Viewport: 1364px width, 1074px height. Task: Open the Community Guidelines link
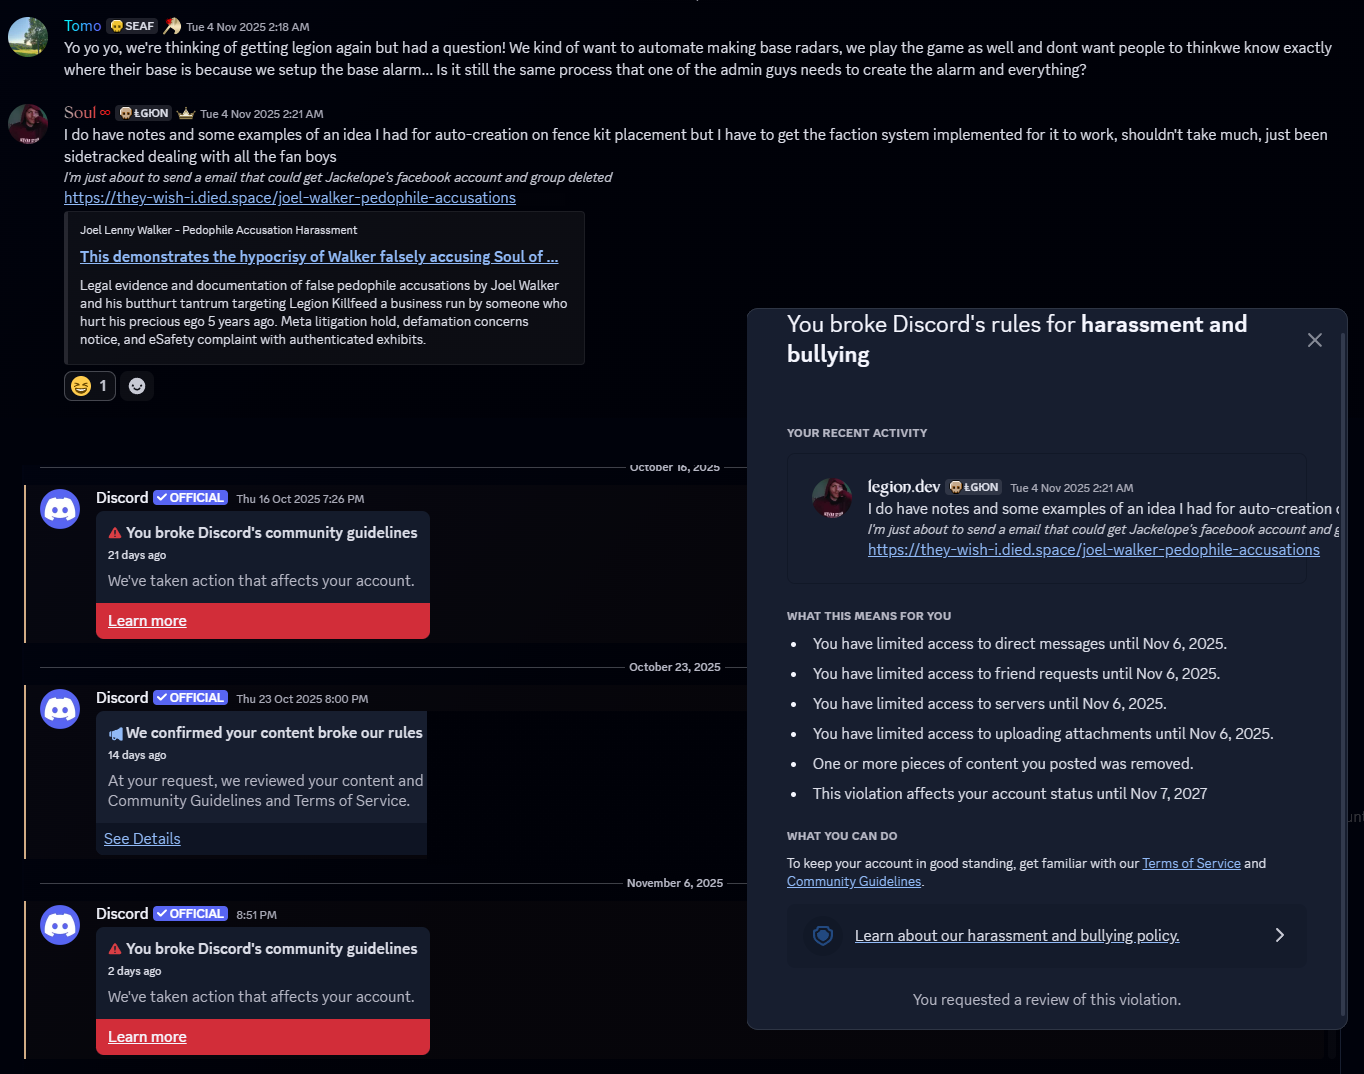[x=854, y=881]
